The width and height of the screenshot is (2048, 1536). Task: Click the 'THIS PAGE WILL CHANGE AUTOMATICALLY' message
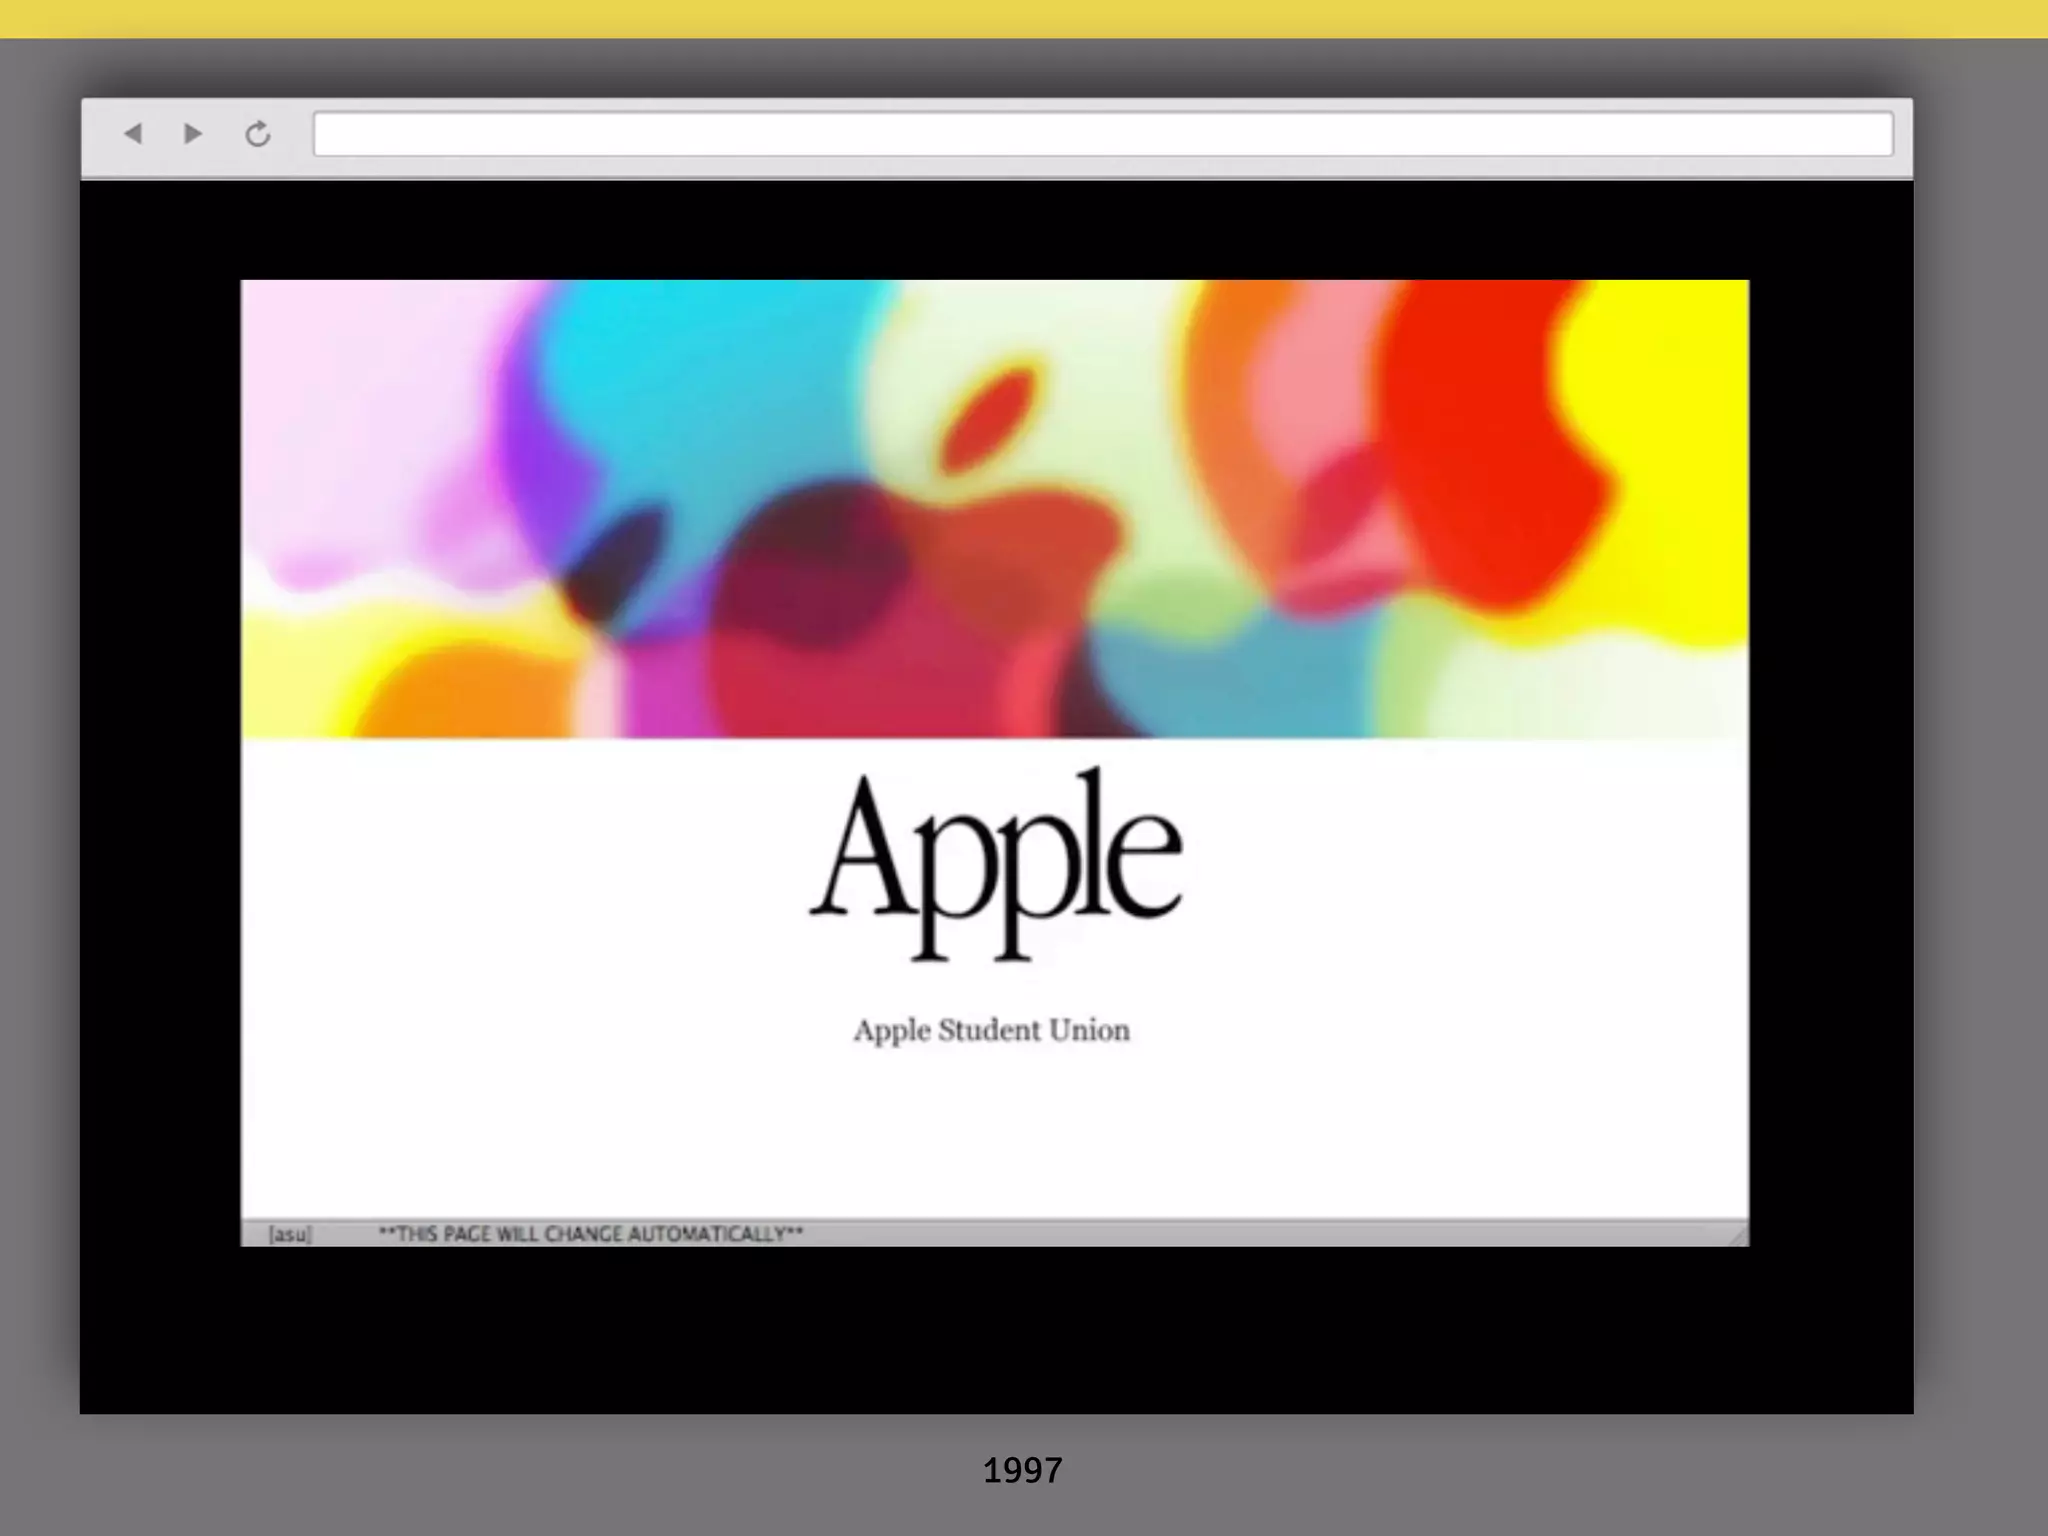pyautogui.click(x=590, y=1234)
